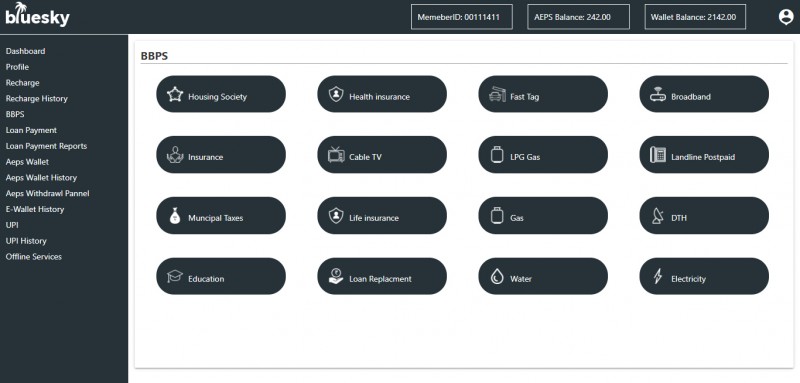800x383 pixels.
Task: Open the user account avatar icon
Action: tap(786, 17)
